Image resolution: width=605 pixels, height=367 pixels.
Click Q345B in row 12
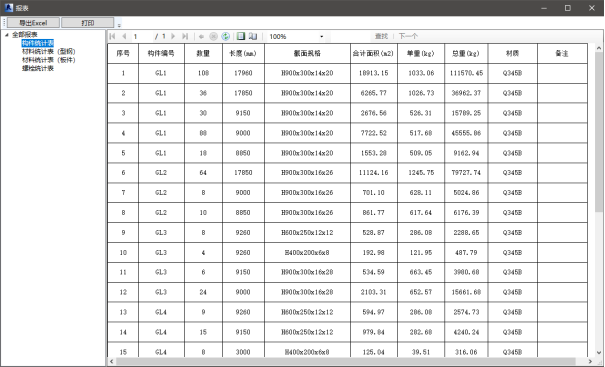tap(512, 292)
